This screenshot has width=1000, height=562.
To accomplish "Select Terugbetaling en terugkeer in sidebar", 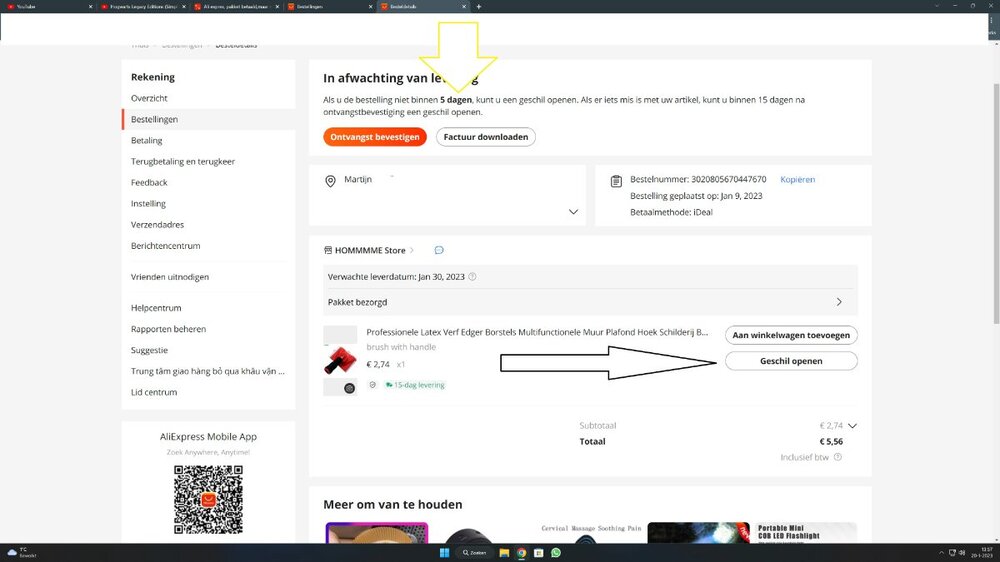I will click(183, 161).
